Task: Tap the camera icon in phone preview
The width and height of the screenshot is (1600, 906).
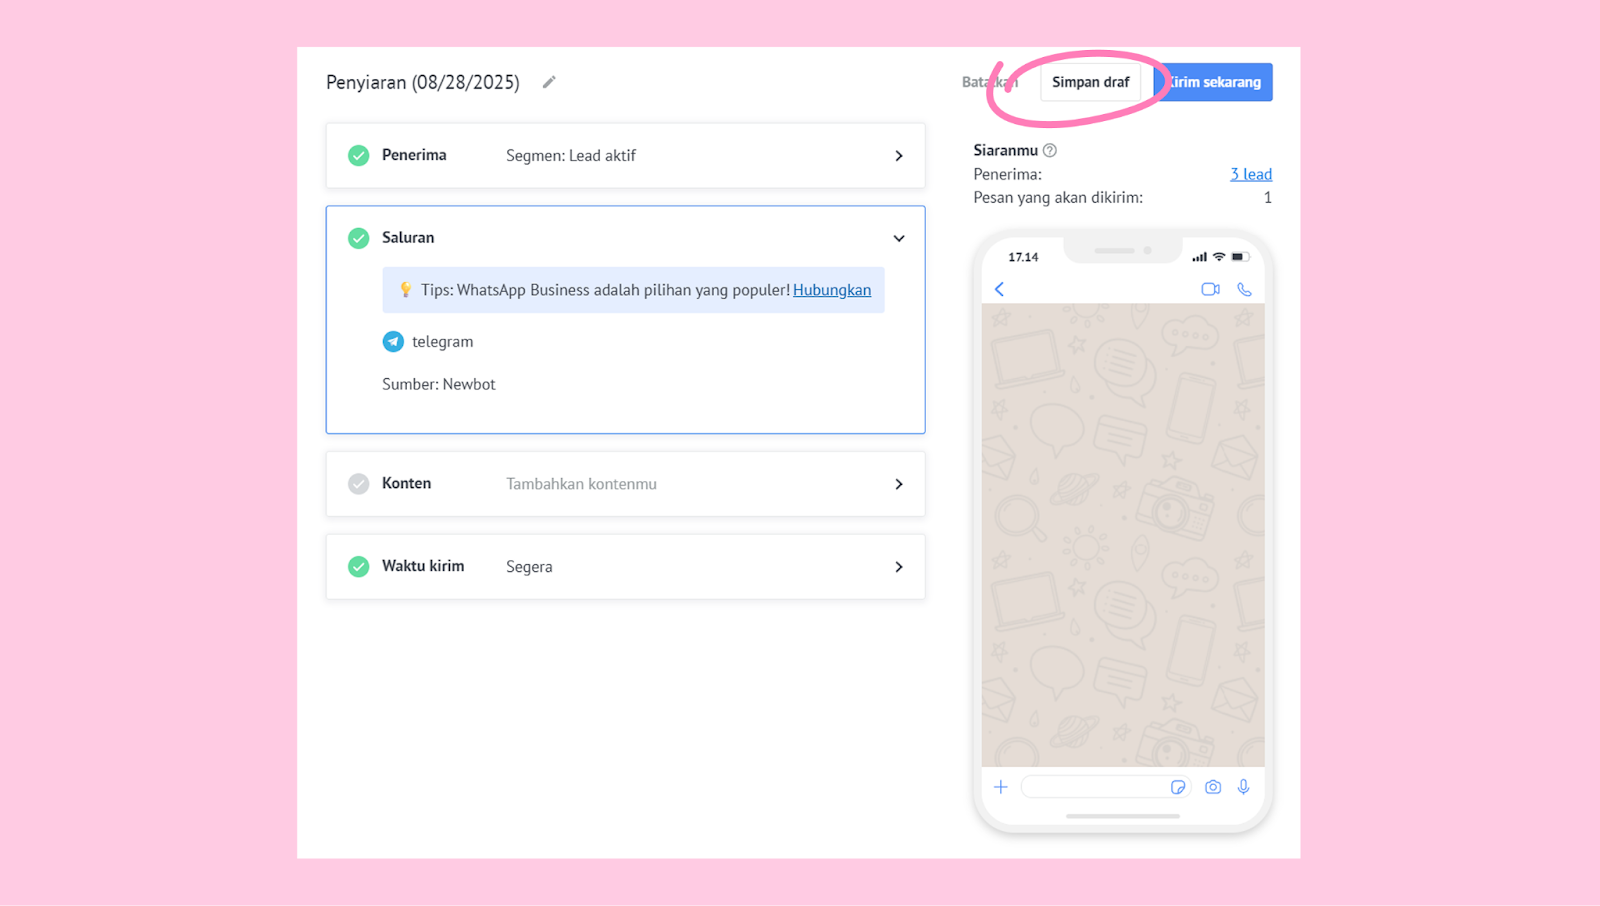Action: 1213,787
